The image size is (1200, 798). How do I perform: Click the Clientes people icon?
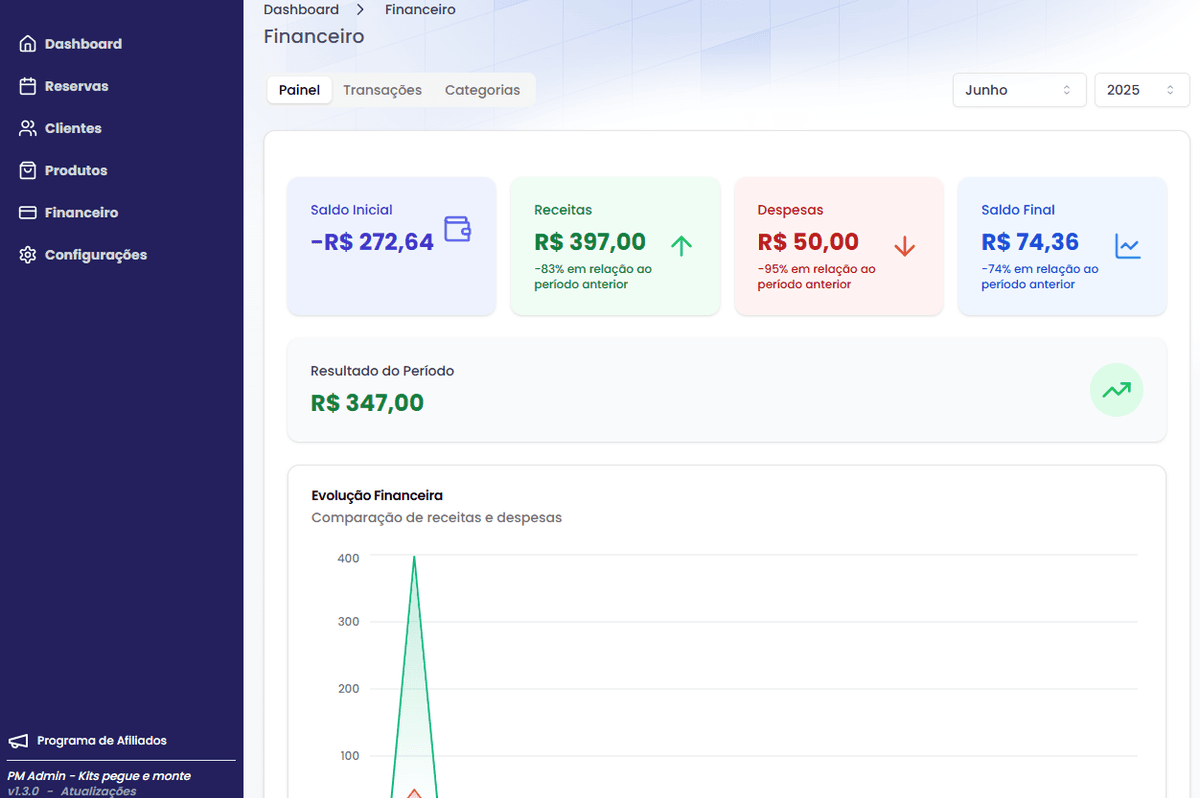(x=28, y=128)
